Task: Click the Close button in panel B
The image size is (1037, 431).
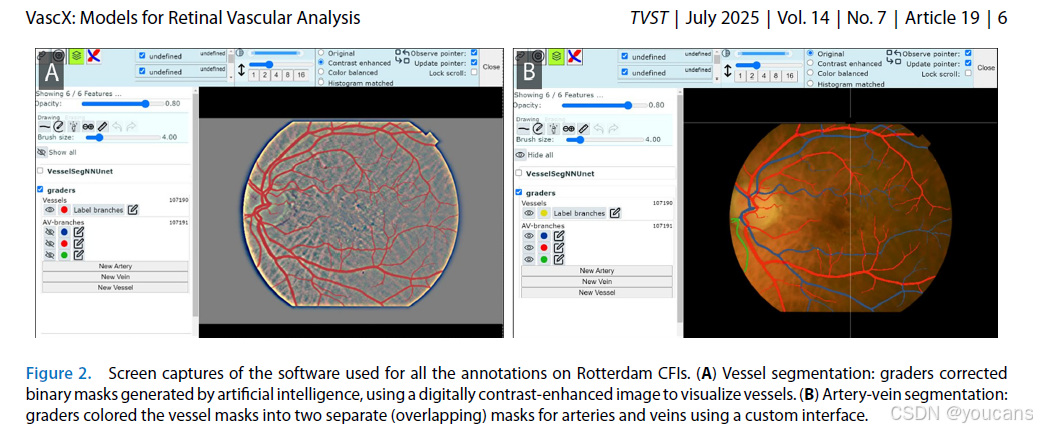Action: click(x=985, y=67)
